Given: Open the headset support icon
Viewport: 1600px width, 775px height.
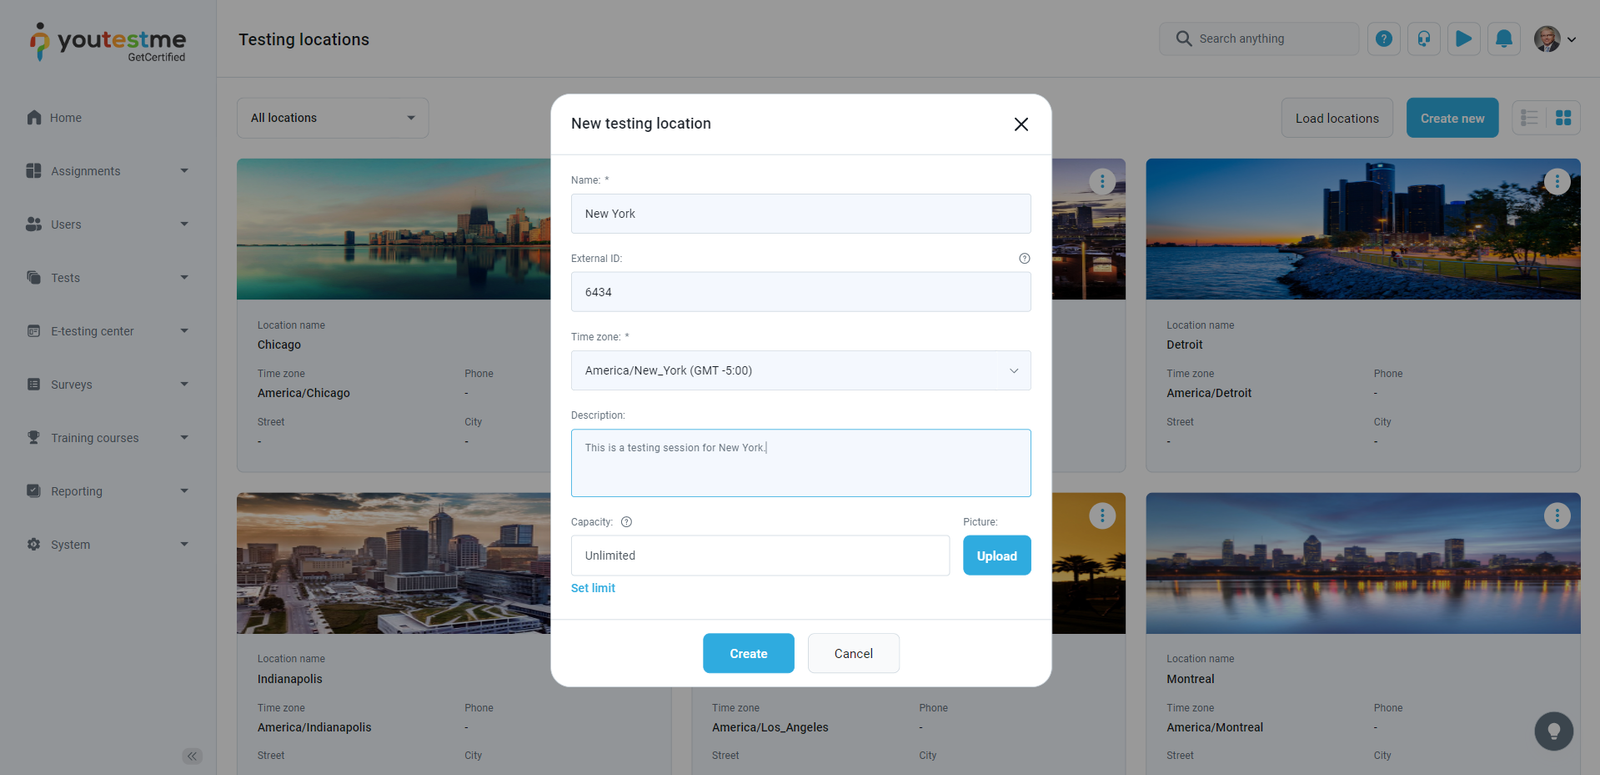Looking at the screenshot, I should pyautogui.click(x=1424, y=39).
